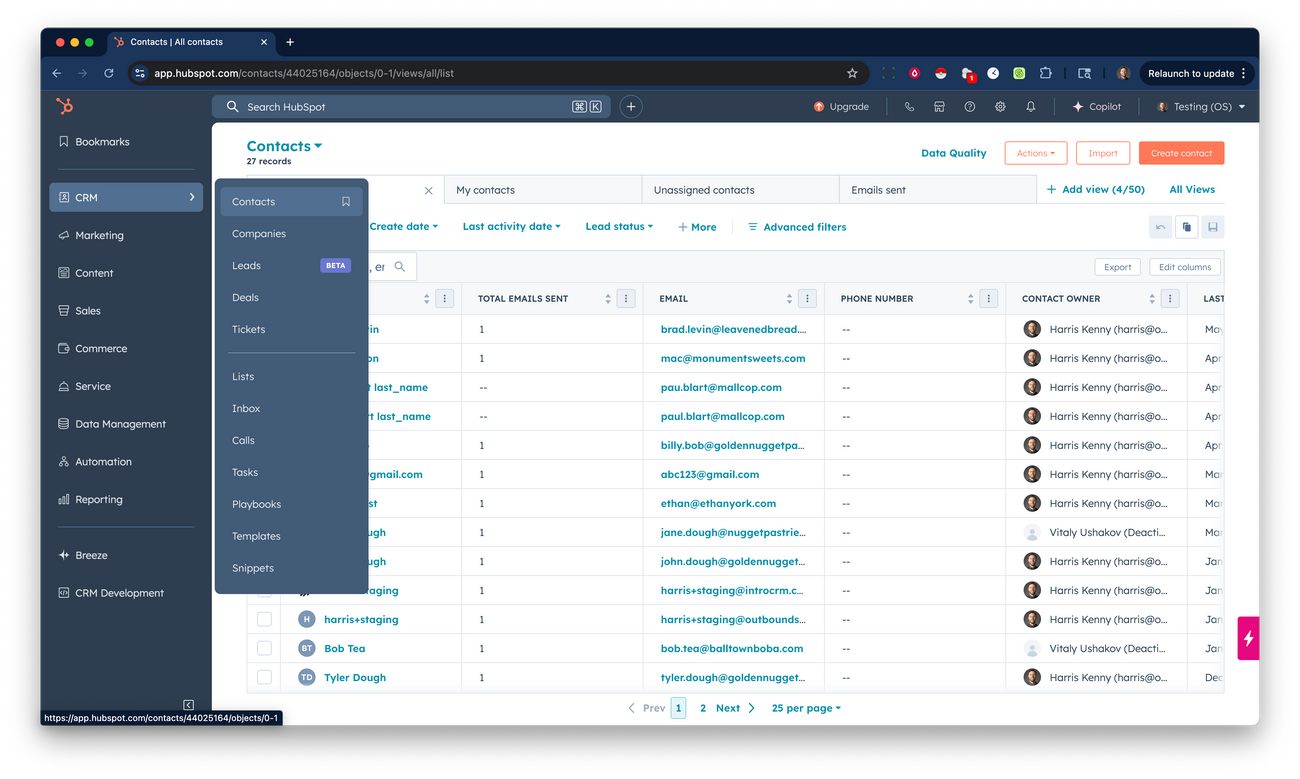This screenshot has width=1300, height=779.
Task: Click the help question-mark icon
Action: point(968,105)
